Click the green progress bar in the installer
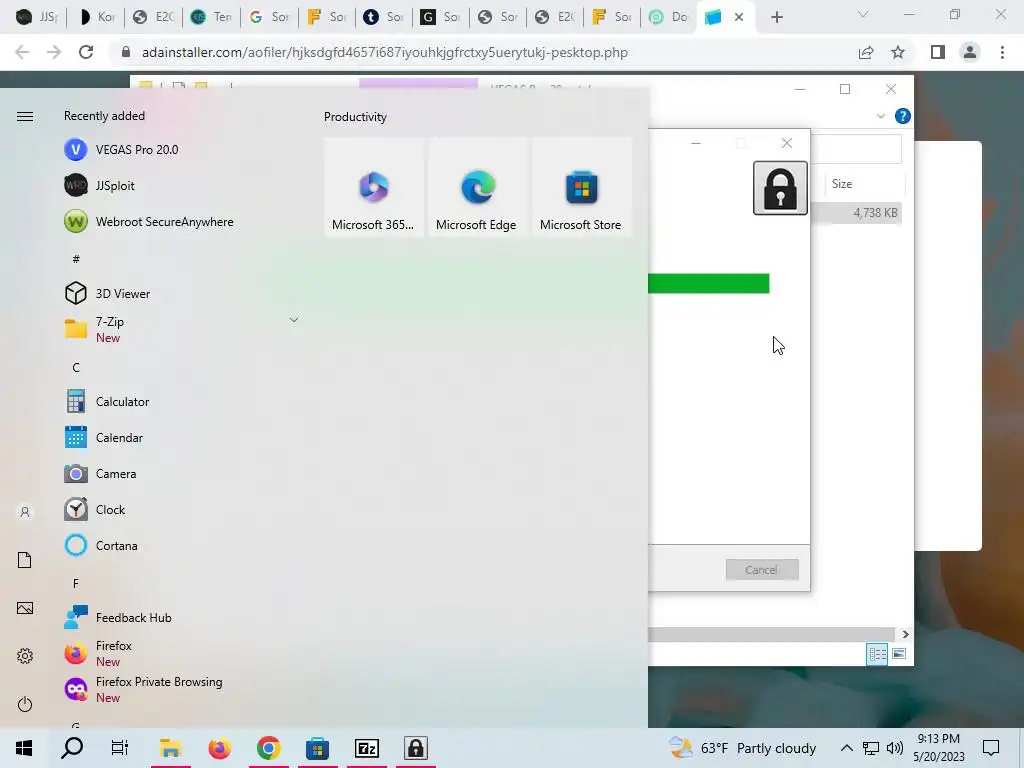1024x768 pixels. click(x=709, y=283)
